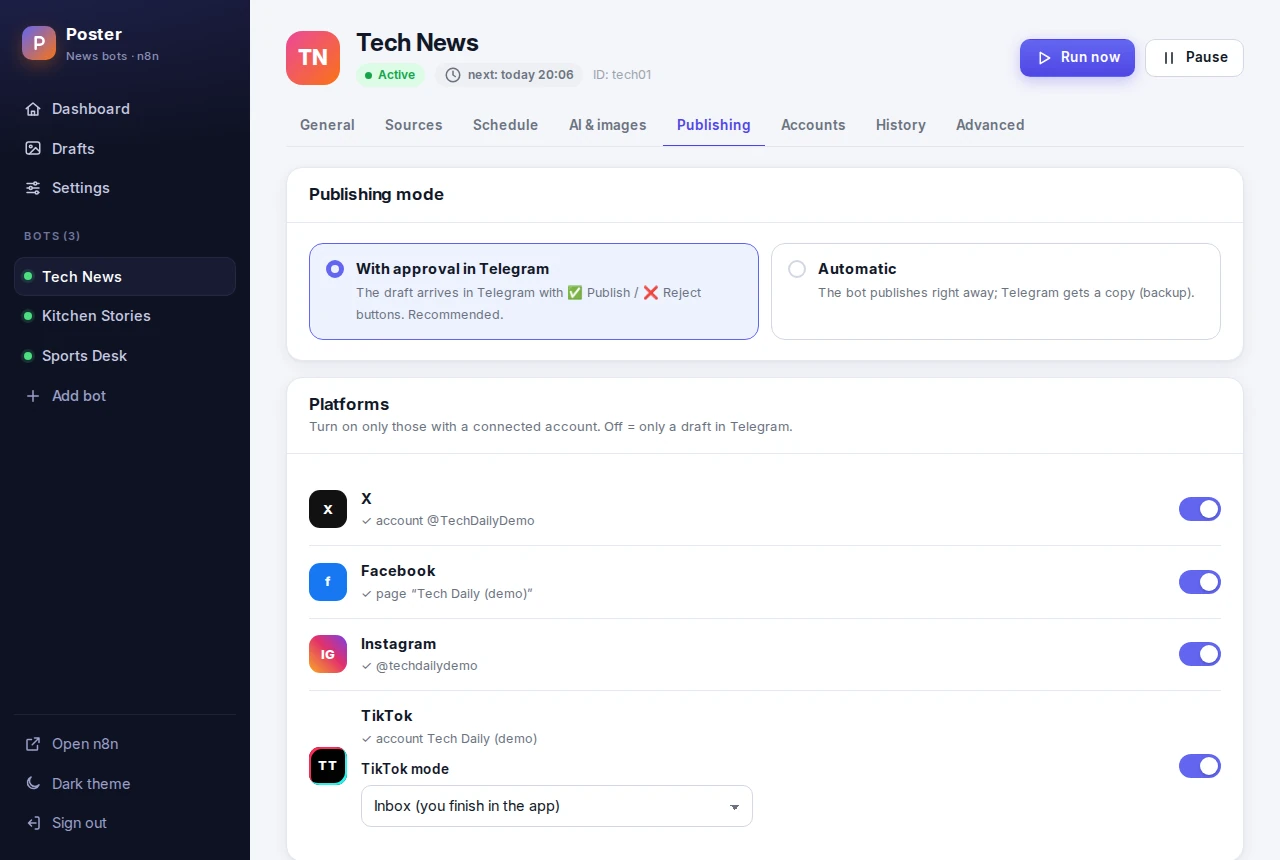This screenshot has width=1280, height=860.
Task: Open the Sports Desk bot
Action: (x=125, y=356)
